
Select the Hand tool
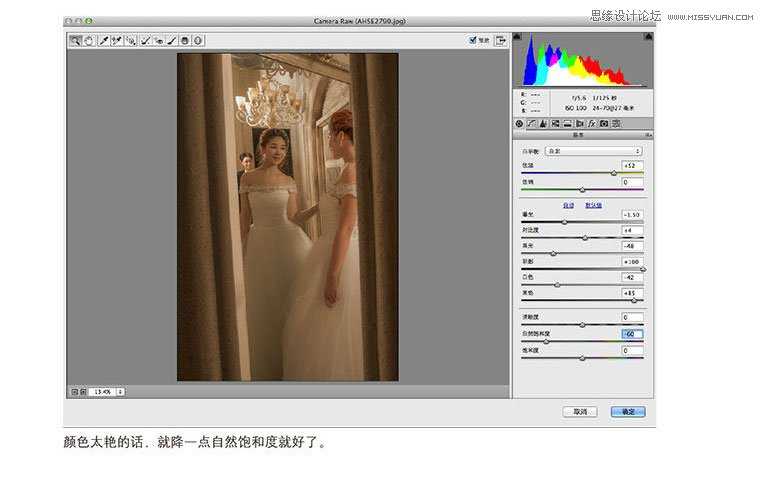point(89,41)
